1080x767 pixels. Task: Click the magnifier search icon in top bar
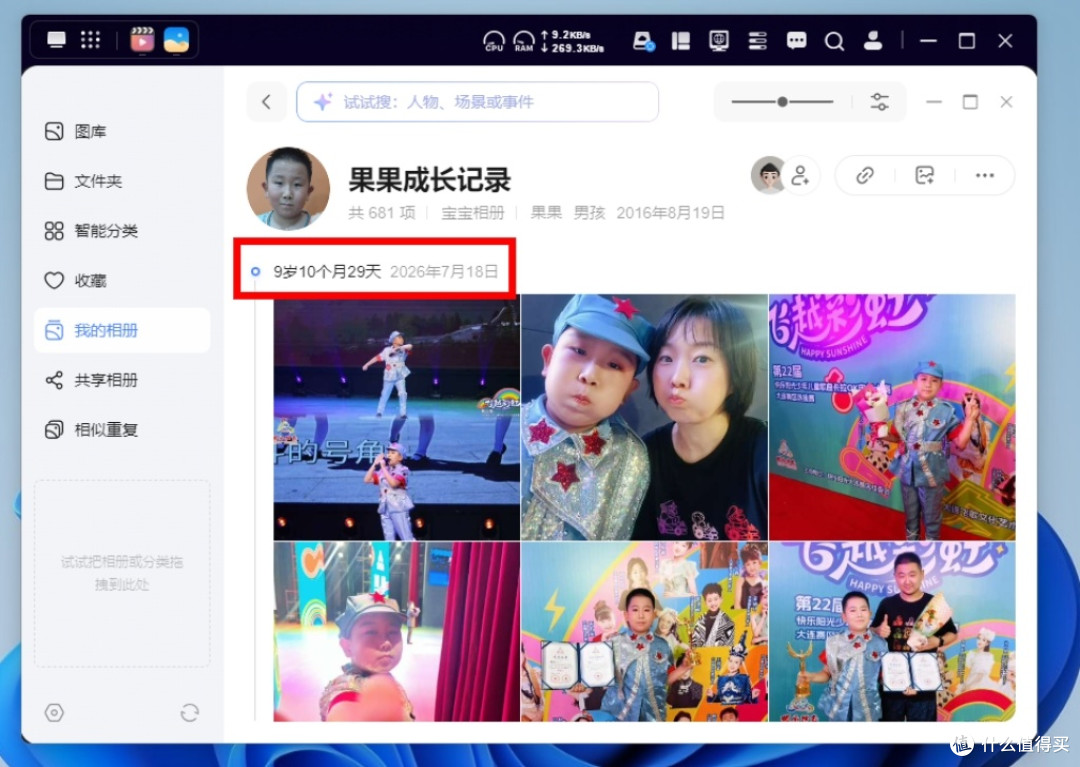click(x=834, y=42)
